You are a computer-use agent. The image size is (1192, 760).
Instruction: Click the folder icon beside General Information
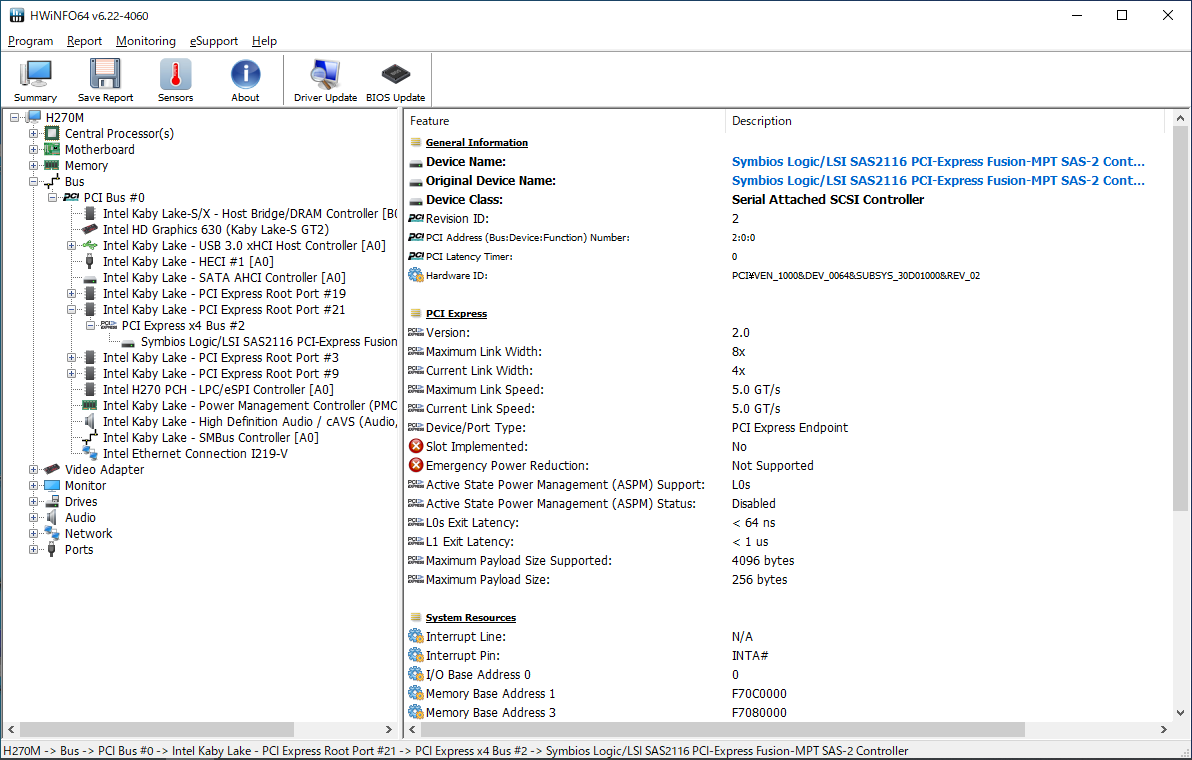point(416,142)
